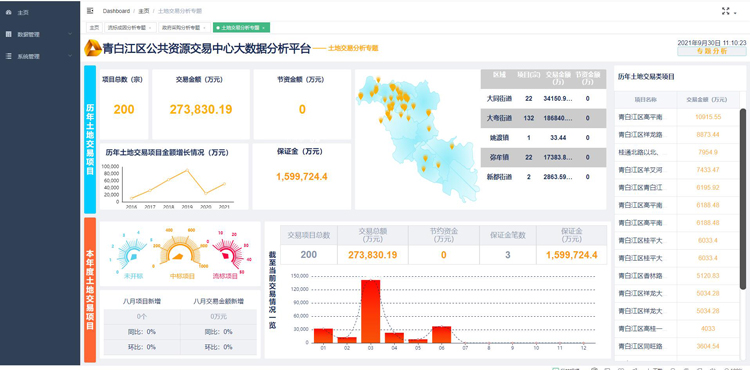Expand the 数据管理 sidebar menu
Viewport: 750px width, 370px height.
point(70,34)
